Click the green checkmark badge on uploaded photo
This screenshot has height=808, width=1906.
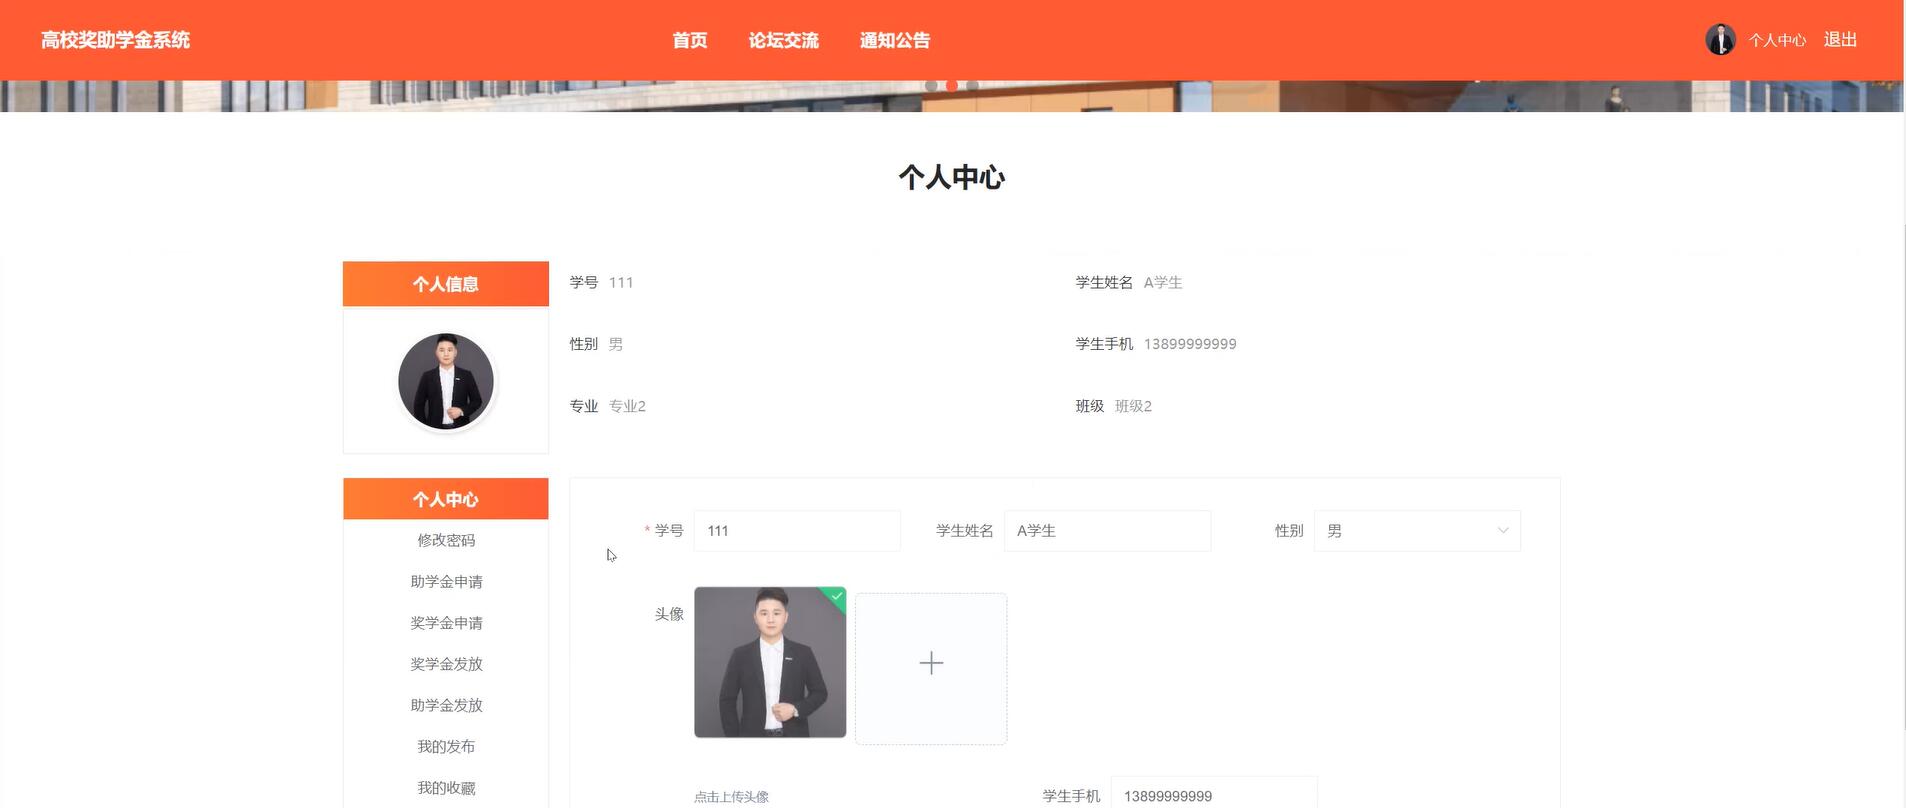[836, 597]
